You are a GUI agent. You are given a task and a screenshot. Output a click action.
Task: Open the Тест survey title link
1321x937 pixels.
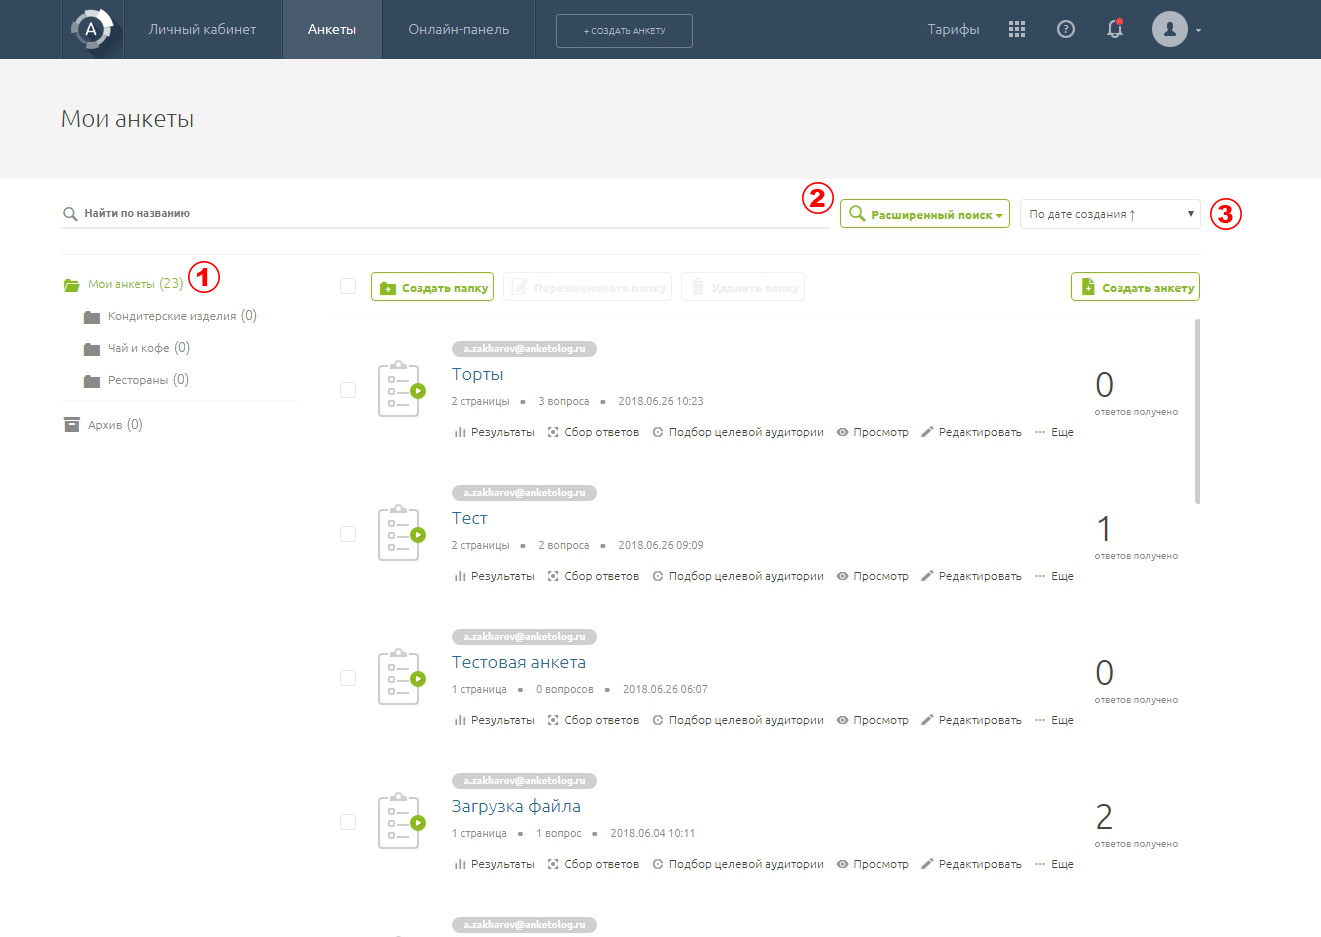pyautogui.click(x=469, y=518)
